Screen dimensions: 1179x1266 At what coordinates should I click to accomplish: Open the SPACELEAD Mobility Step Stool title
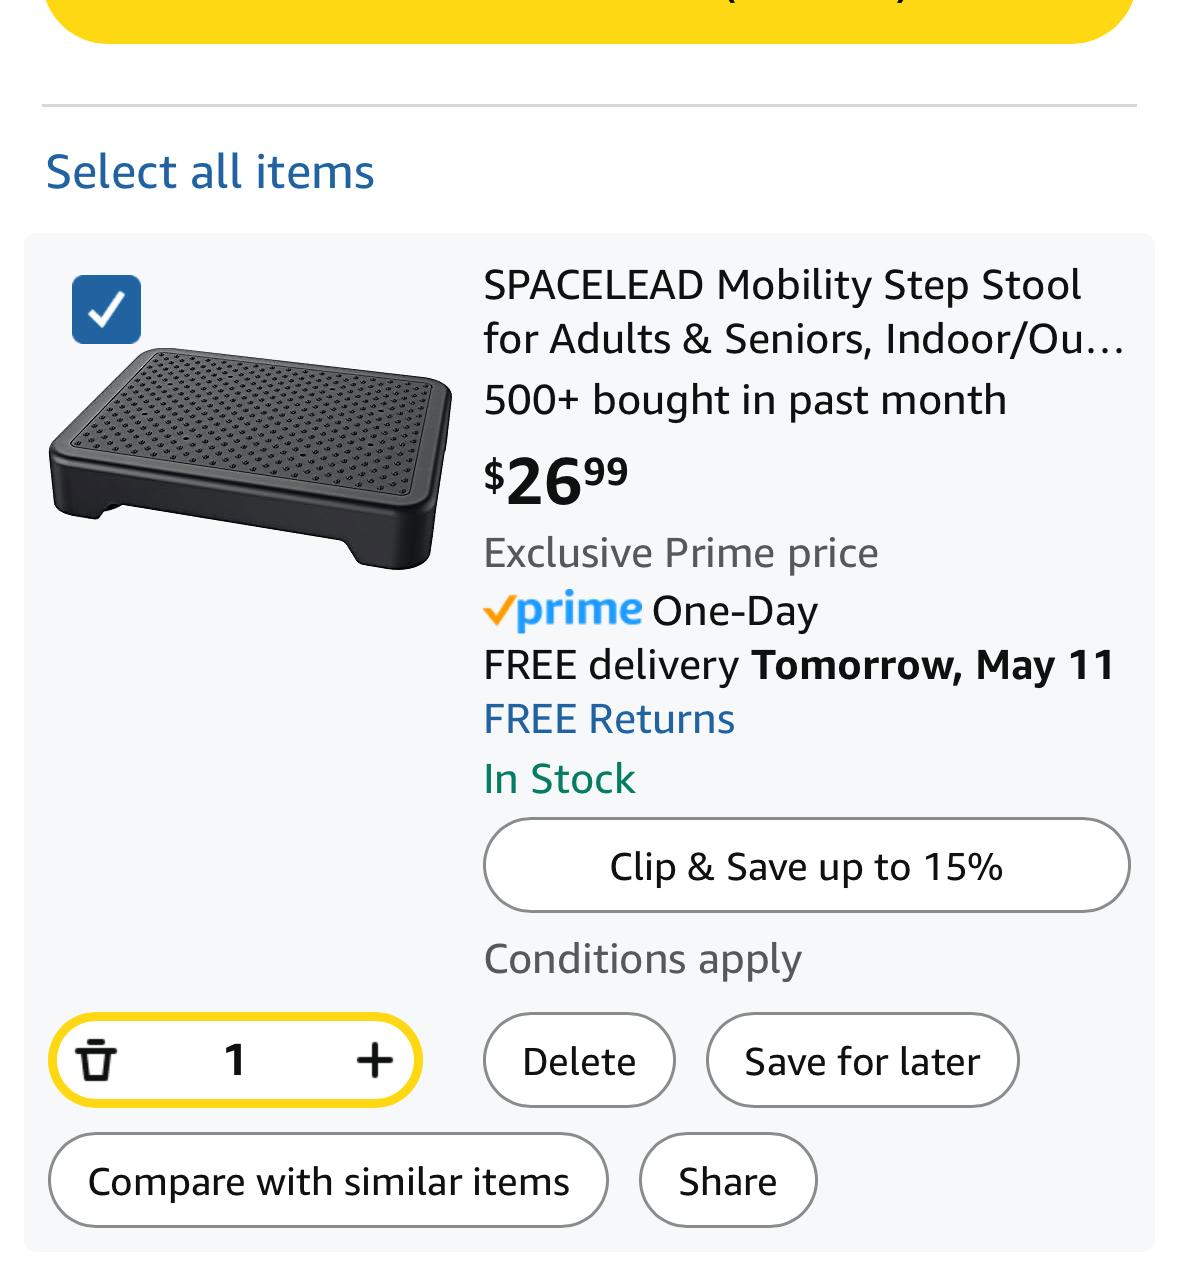pos(803,312)
